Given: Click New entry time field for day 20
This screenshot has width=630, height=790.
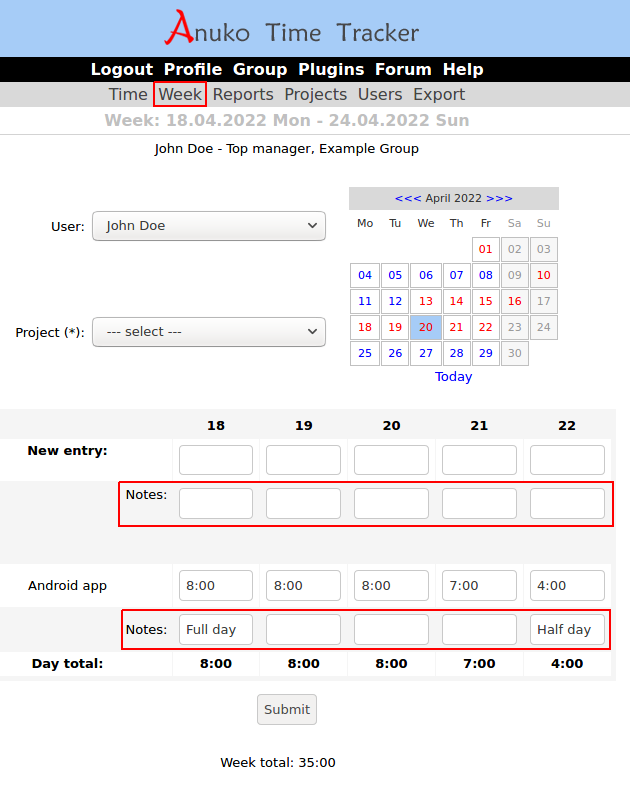Looking at the screenshot, I should click(x=391, y=460).
